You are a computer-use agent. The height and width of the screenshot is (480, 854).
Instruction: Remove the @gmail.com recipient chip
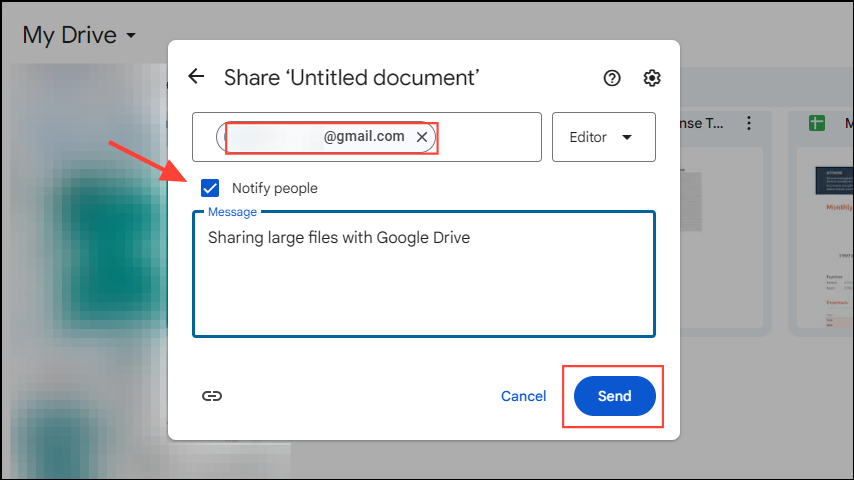422,137
